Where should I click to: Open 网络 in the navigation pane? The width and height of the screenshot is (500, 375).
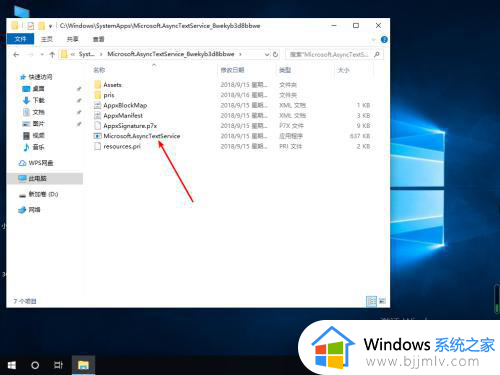34,210
